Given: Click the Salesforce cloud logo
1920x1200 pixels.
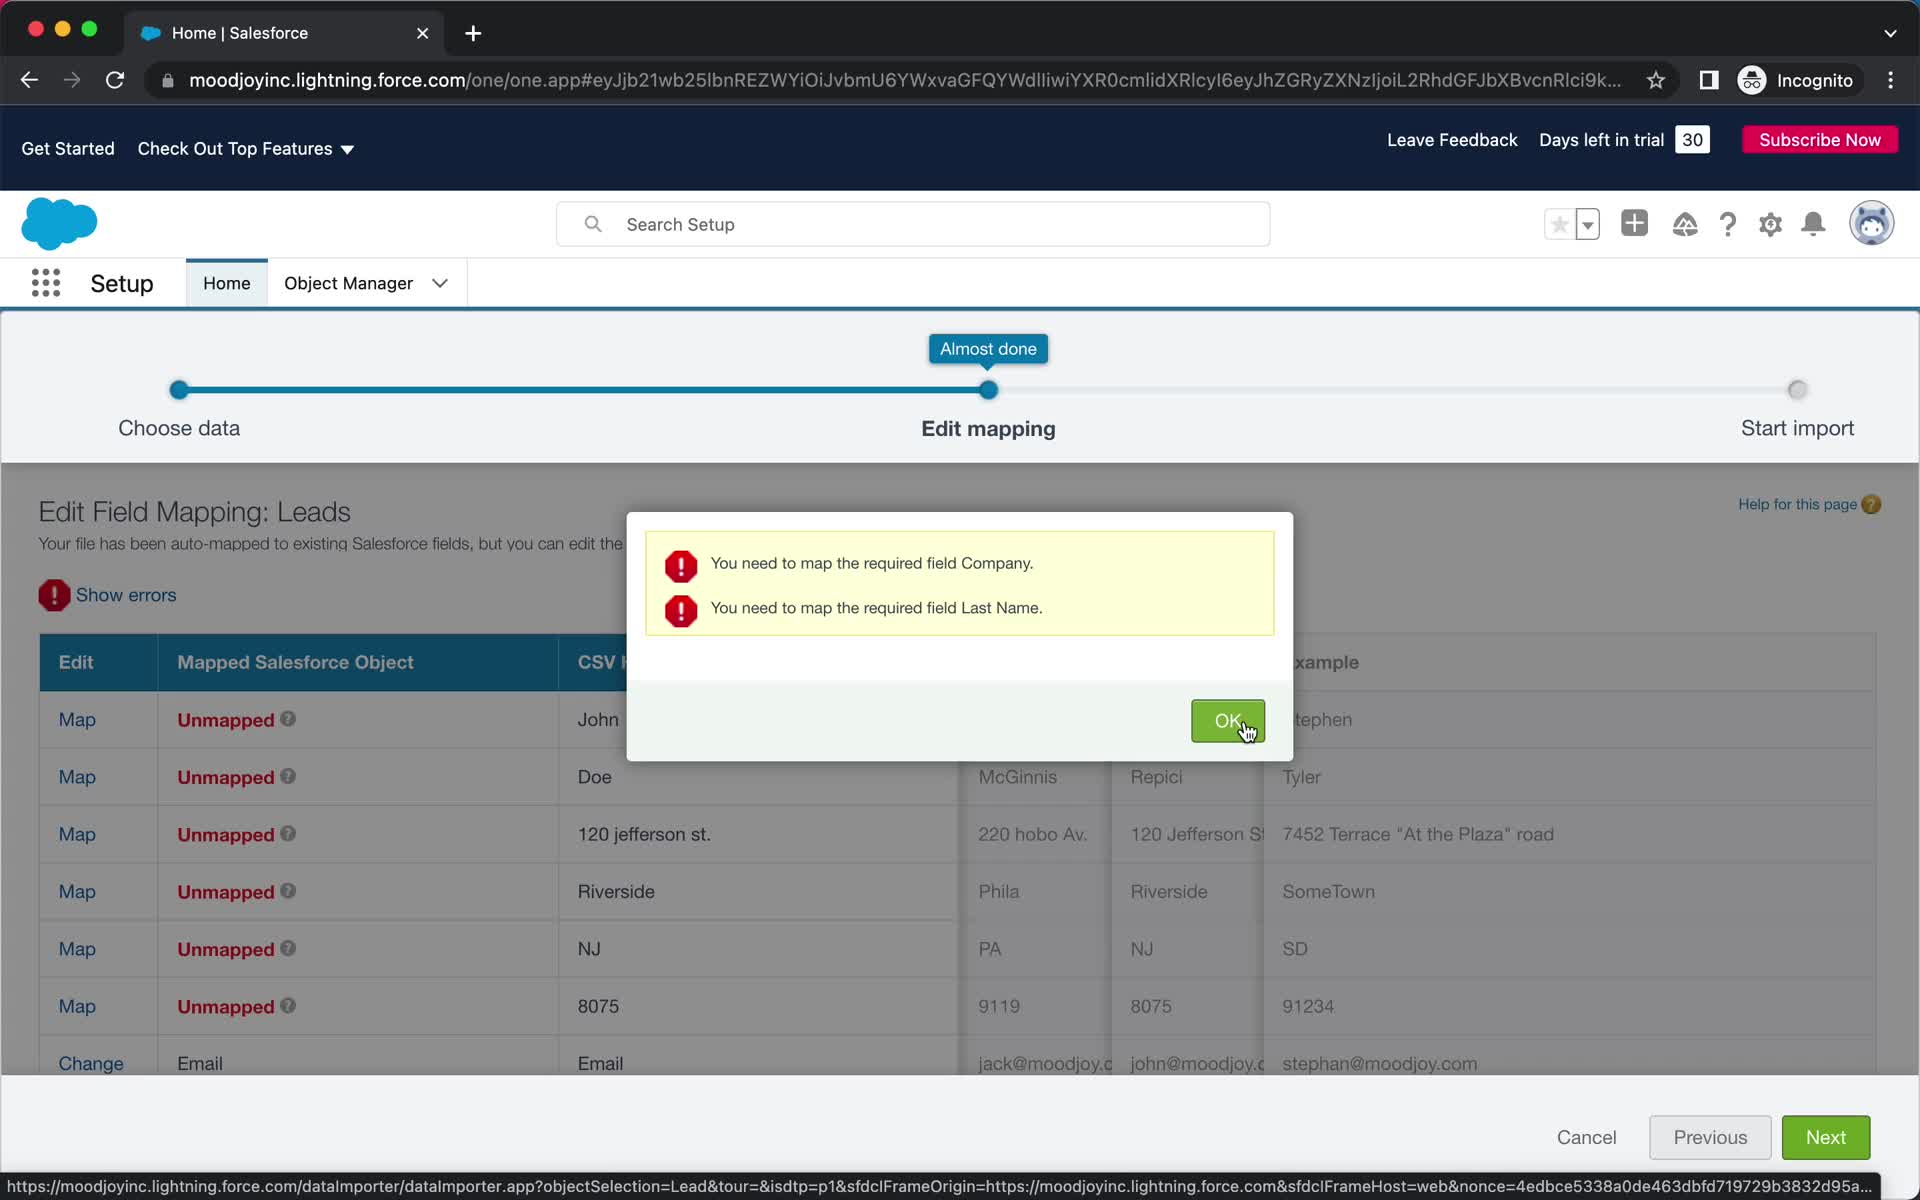Looking at the screenshot, I should 59,223.
